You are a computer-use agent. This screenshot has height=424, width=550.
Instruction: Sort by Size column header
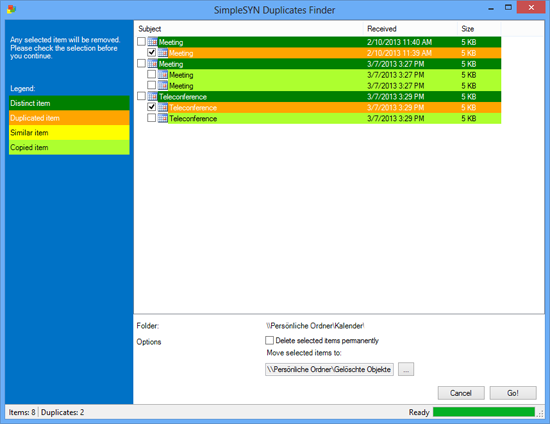tap(479, 29)
